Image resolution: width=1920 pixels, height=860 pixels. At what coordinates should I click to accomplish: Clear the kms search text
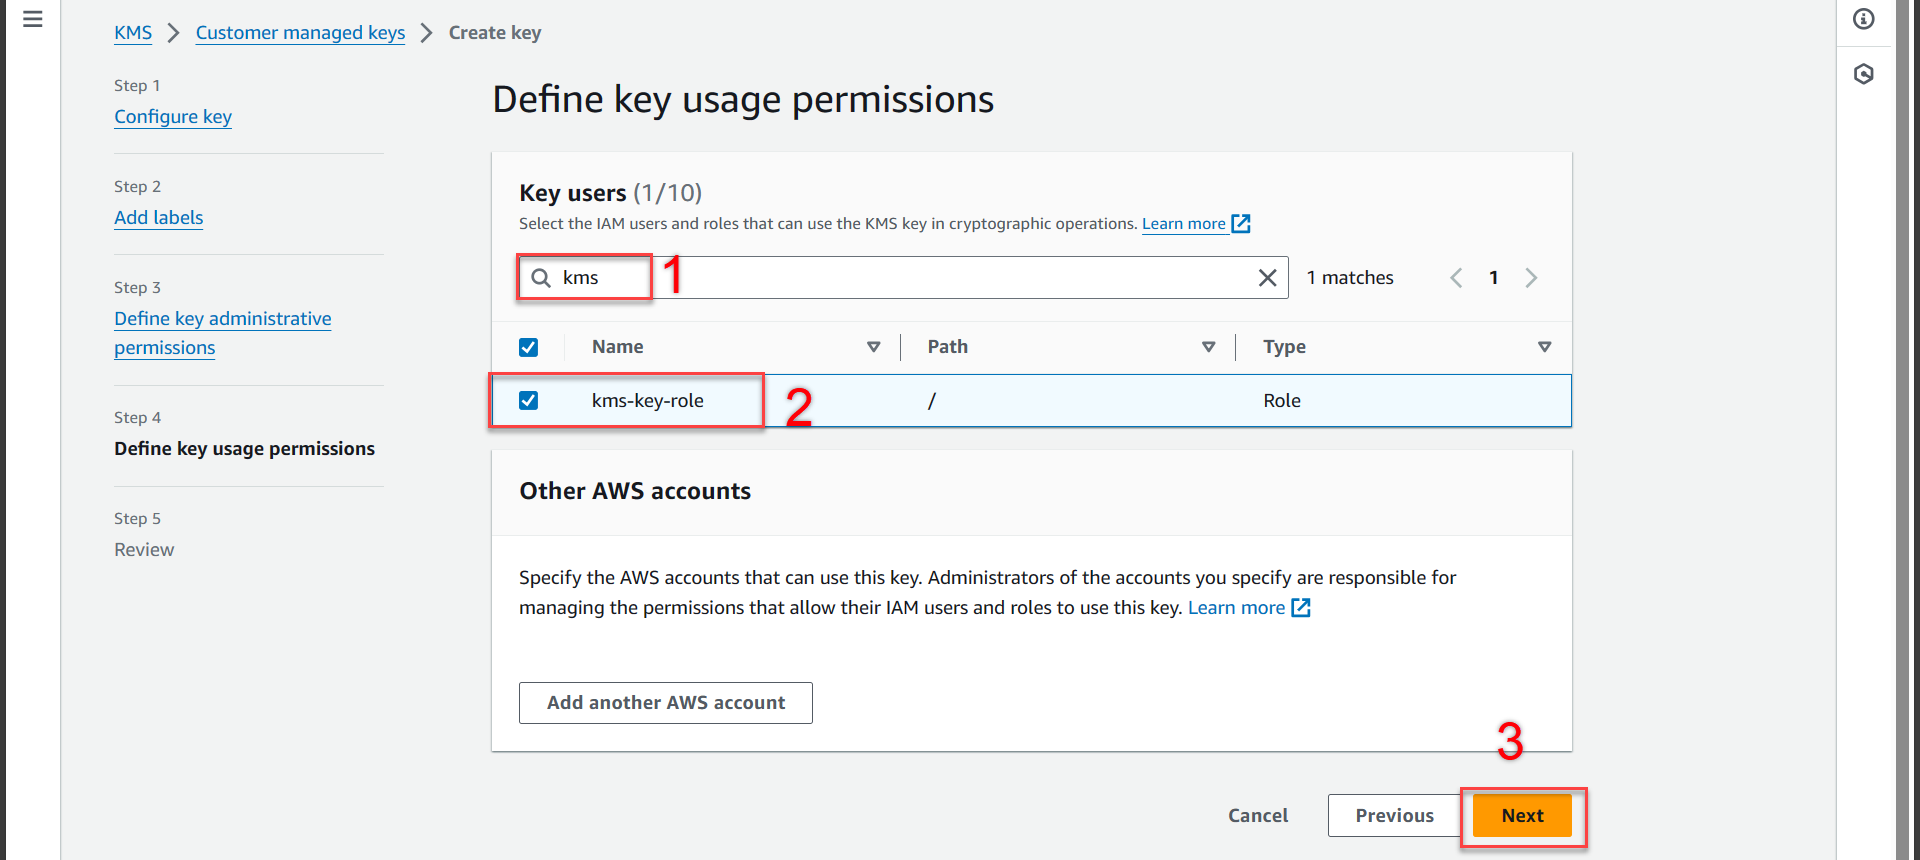(1267, 278)
